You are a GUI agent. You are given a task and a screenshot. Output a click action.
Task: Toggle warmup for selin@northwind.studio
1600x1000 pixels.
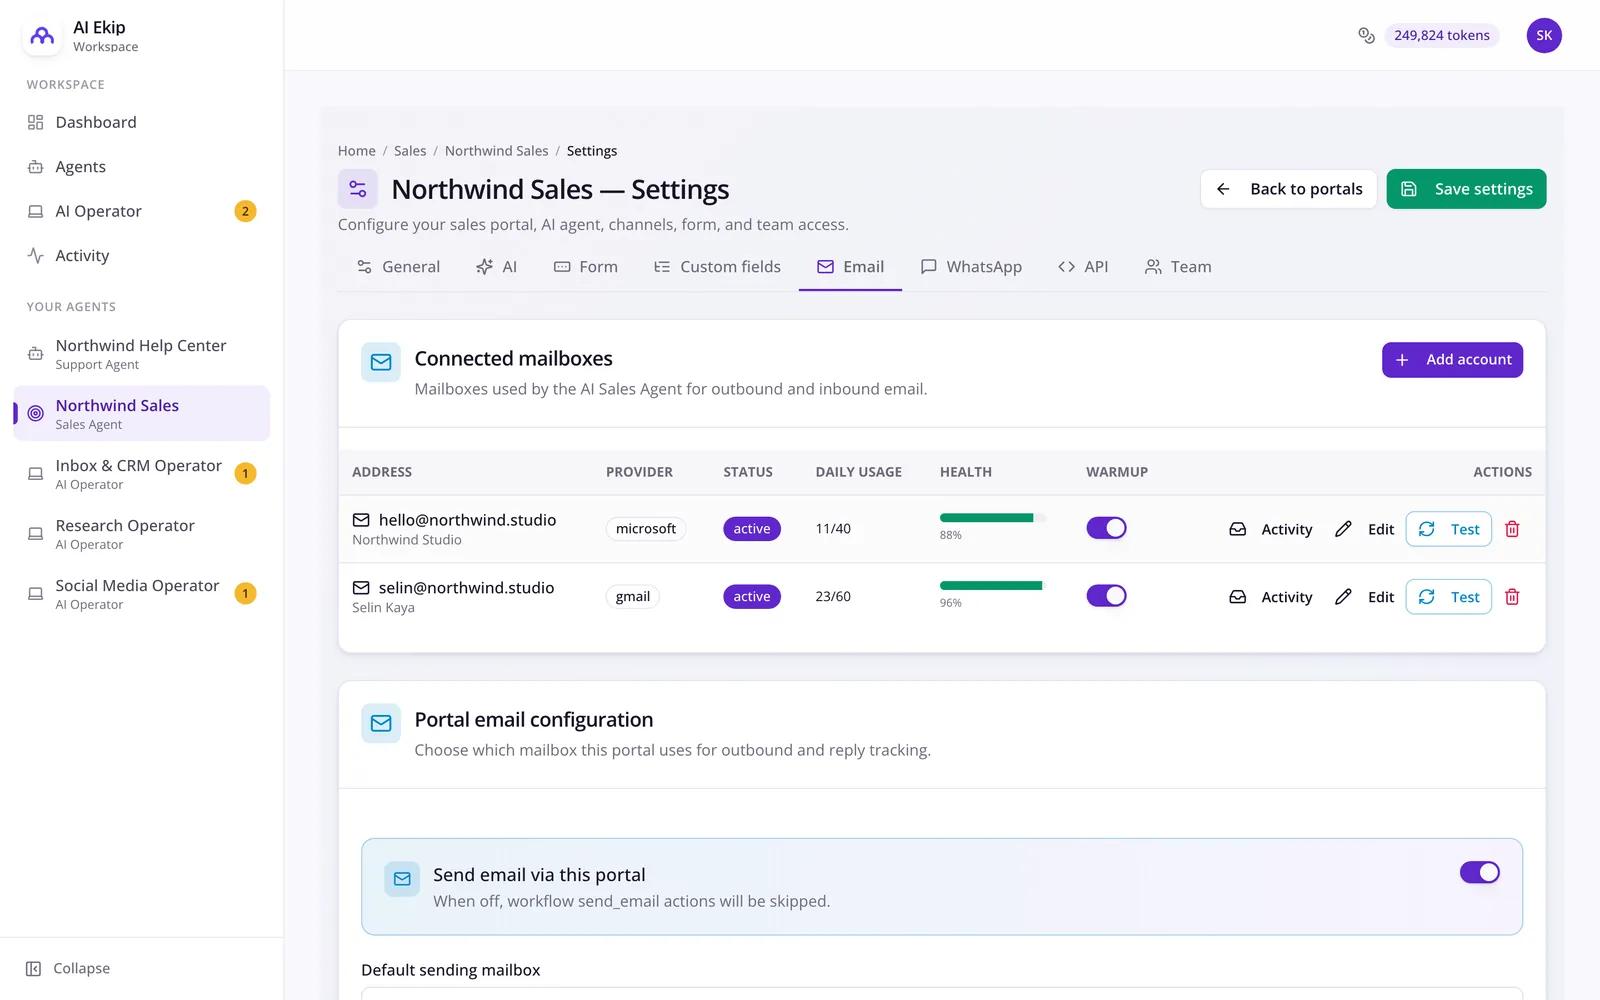tap(1106, 596)
